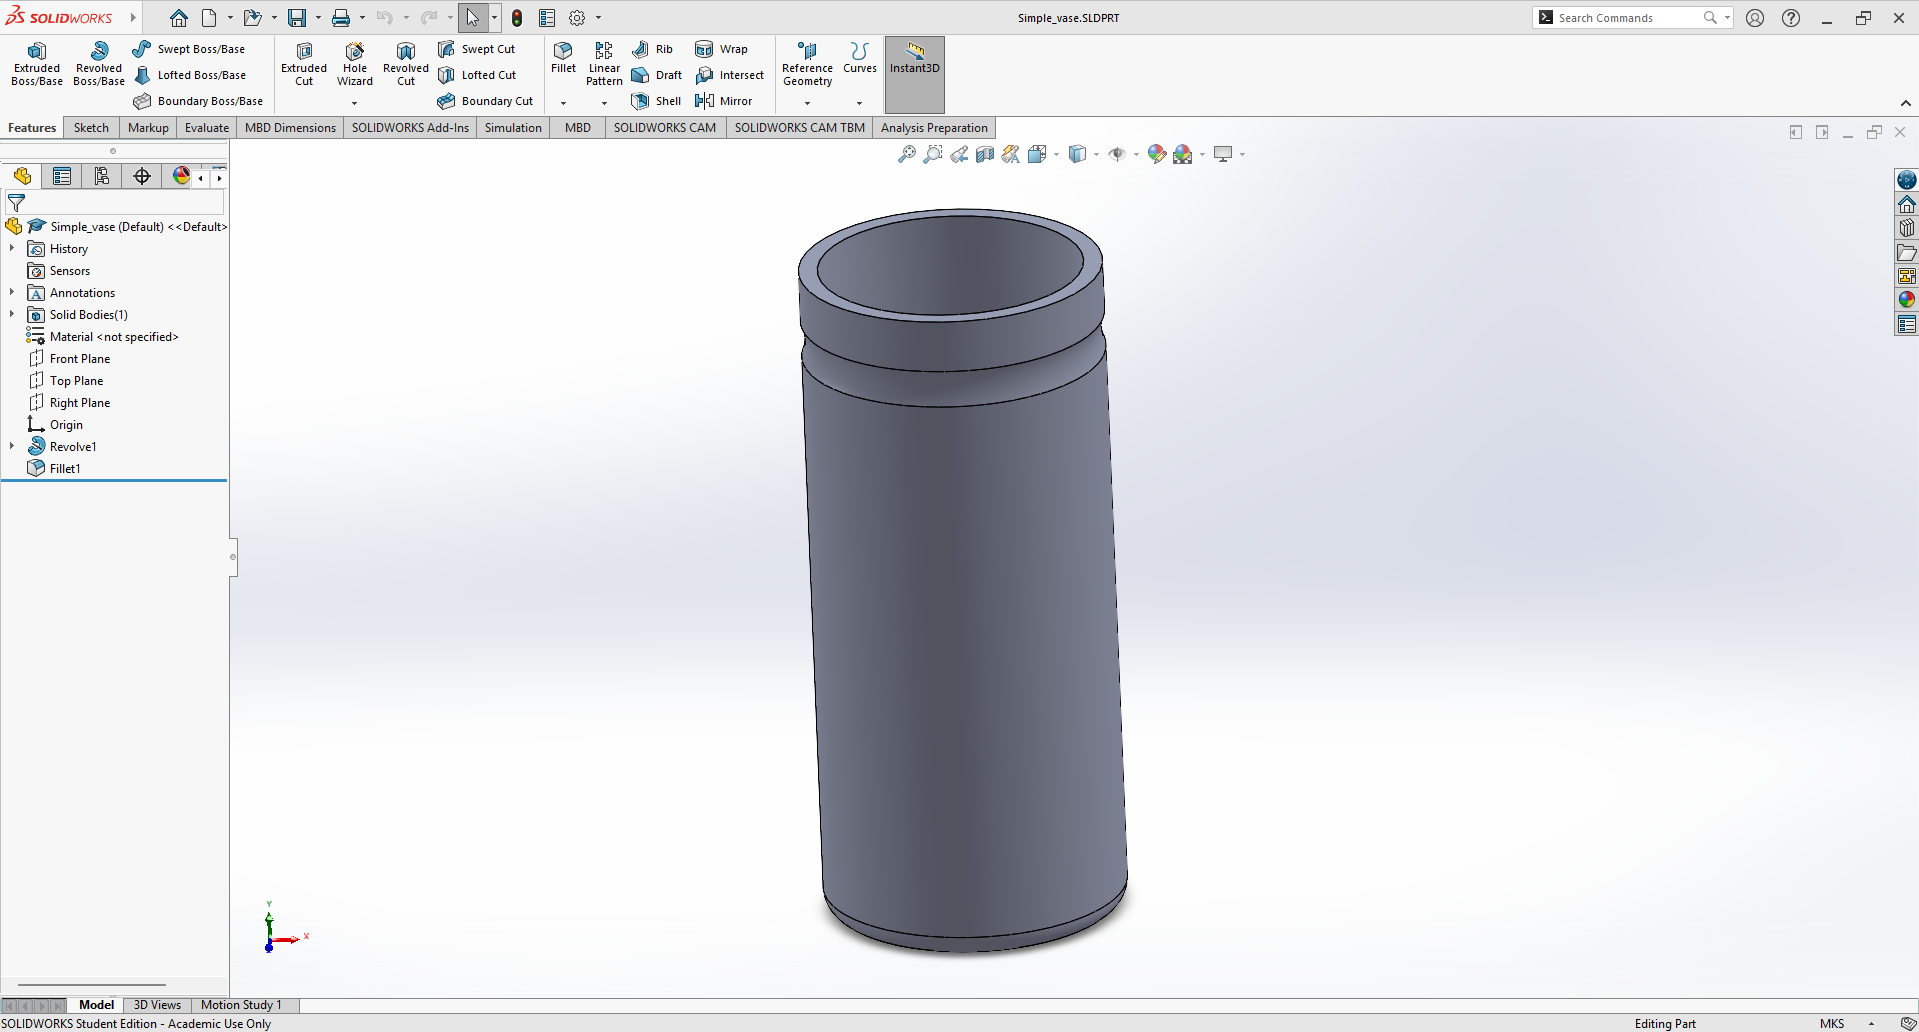Select the Mirror feature
This screenshot has height=1032, width=1919.
pos(723,101)
